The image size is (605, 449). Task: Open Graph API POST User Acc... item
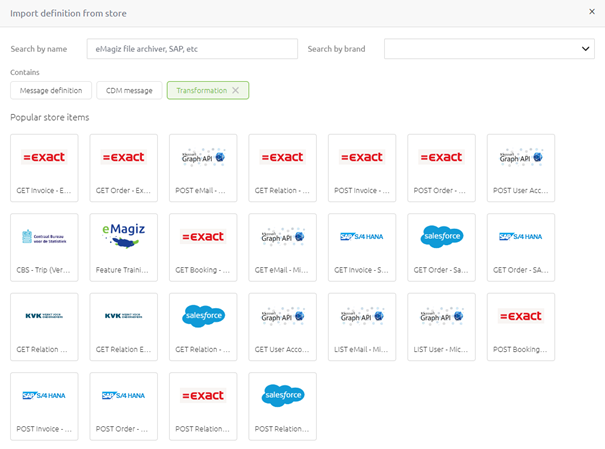[x=521, y=168]
